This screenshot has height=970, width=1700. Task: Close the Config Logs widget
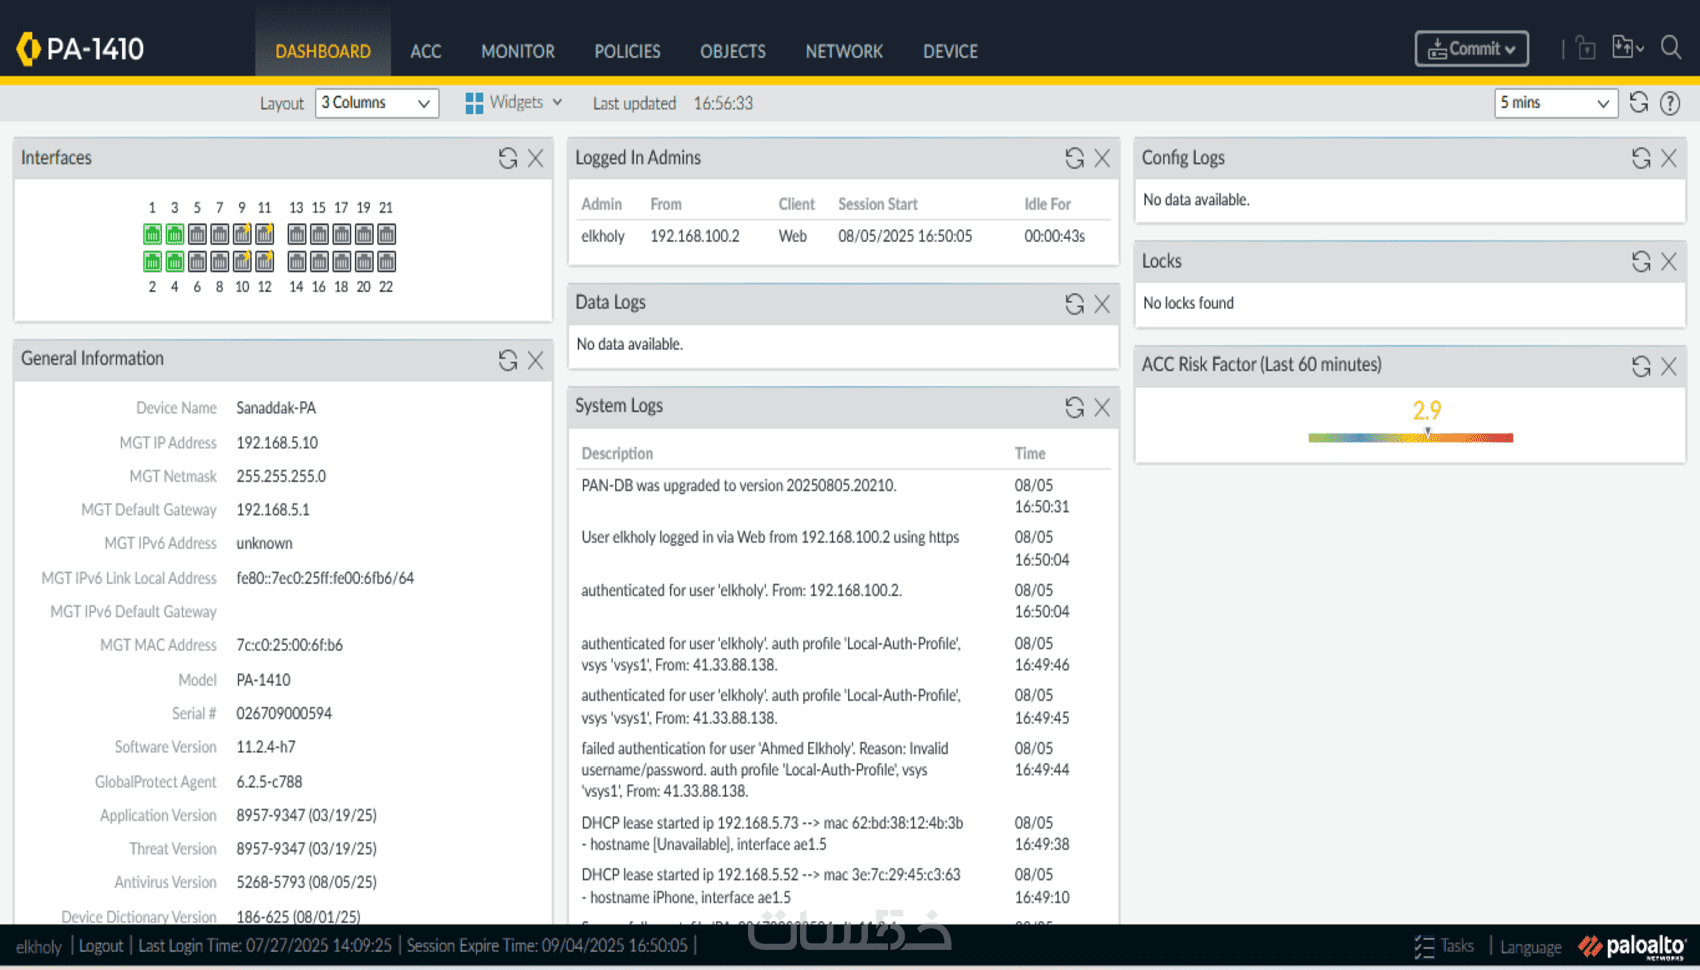(1669, 158)
